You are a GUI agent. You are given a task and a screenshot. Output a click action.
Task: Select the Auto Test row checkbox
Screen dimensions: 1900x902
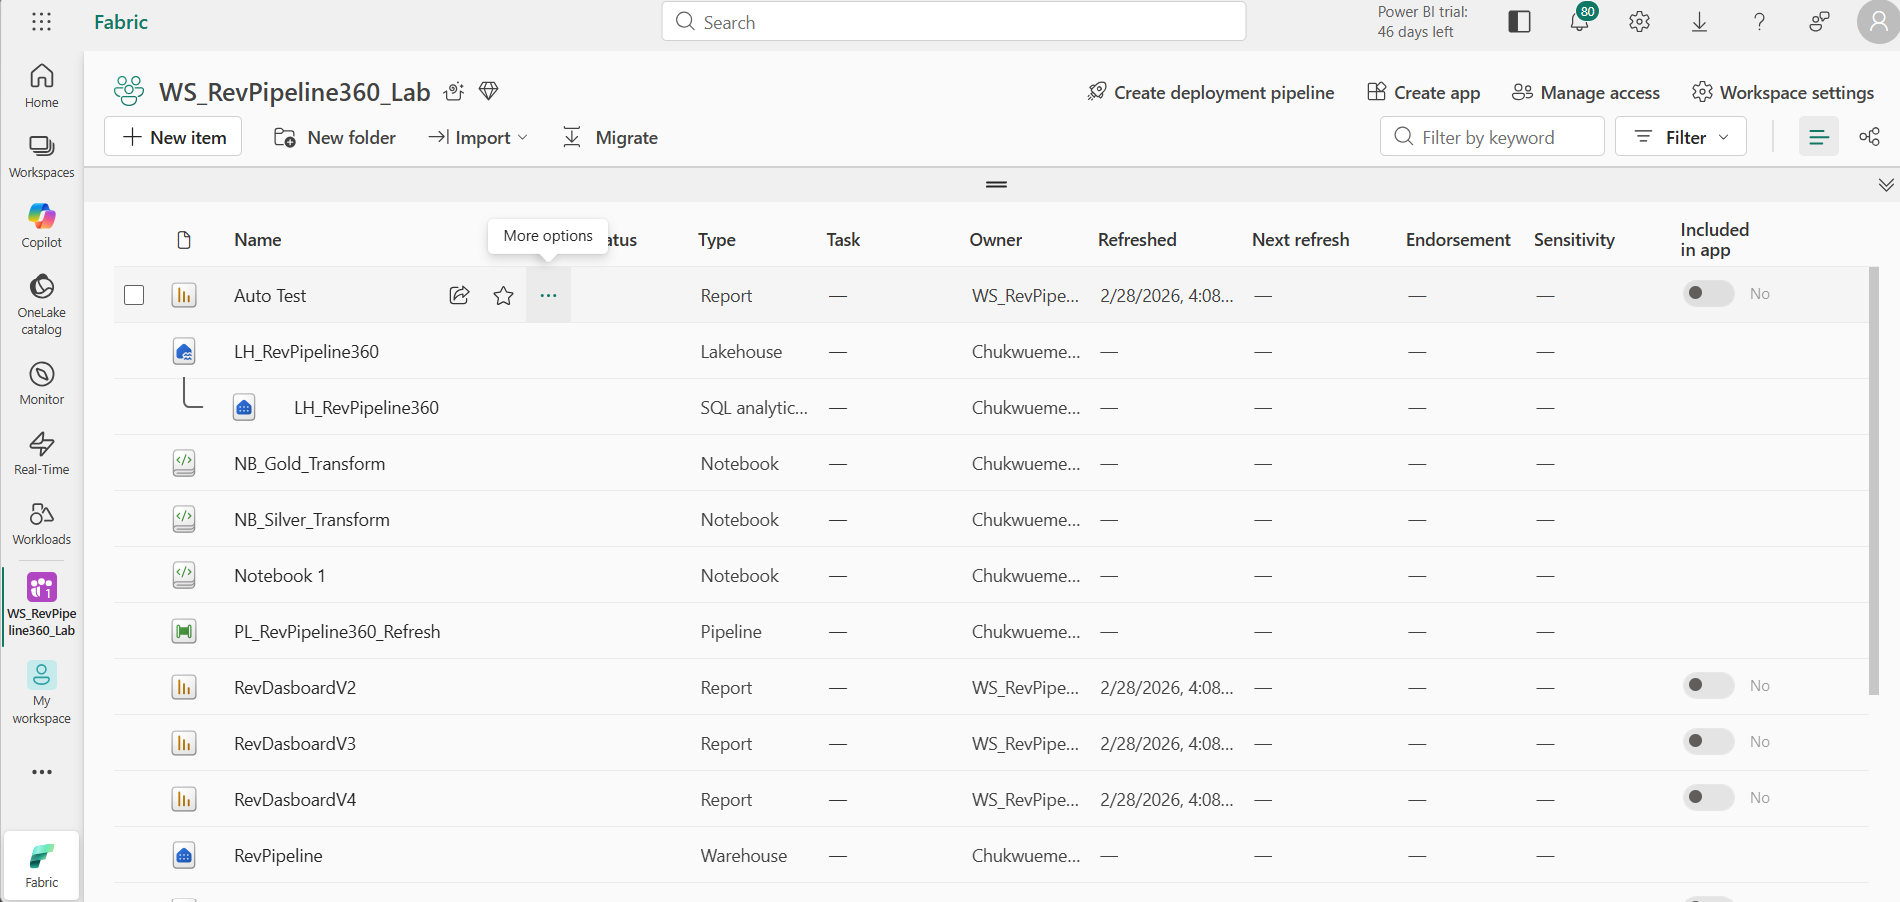click(x=134, y=296)
